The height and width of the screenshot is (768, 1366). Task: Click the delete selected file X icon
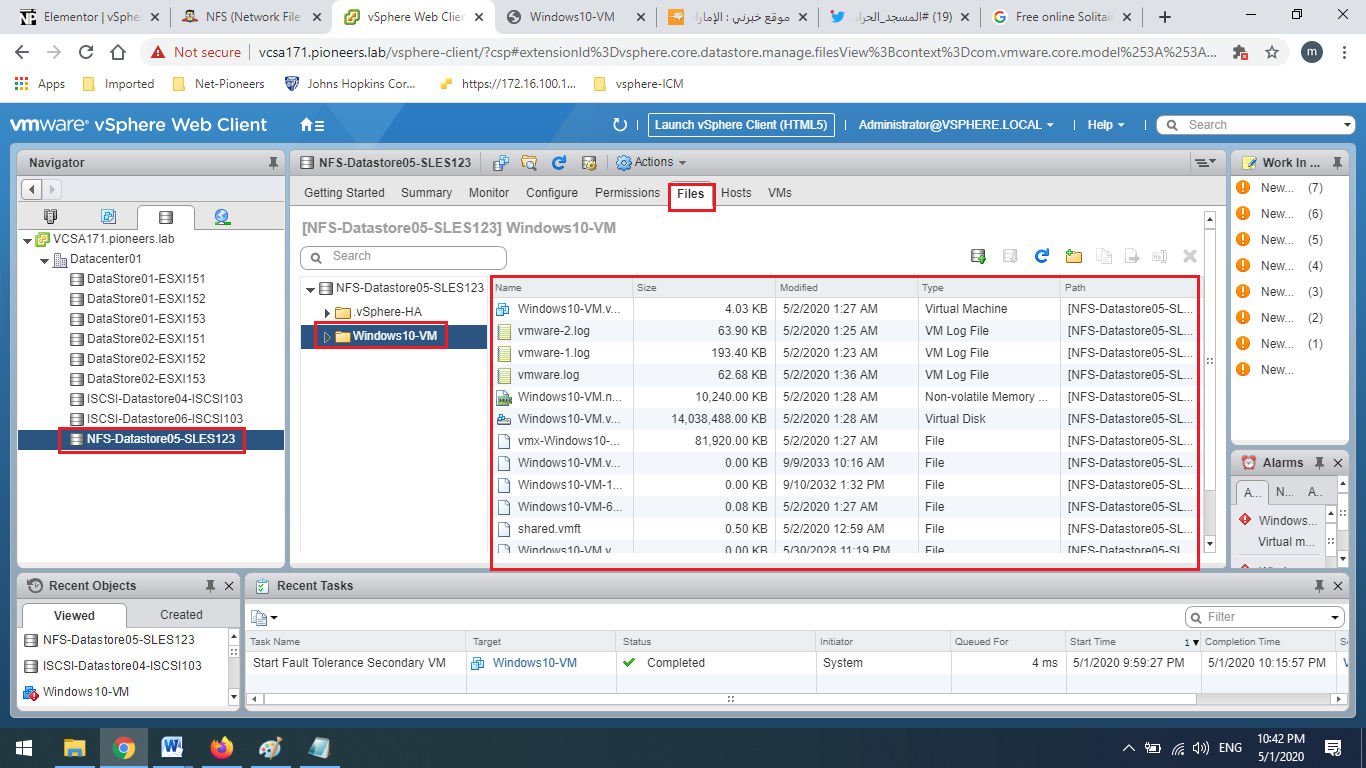(1190, 257)
